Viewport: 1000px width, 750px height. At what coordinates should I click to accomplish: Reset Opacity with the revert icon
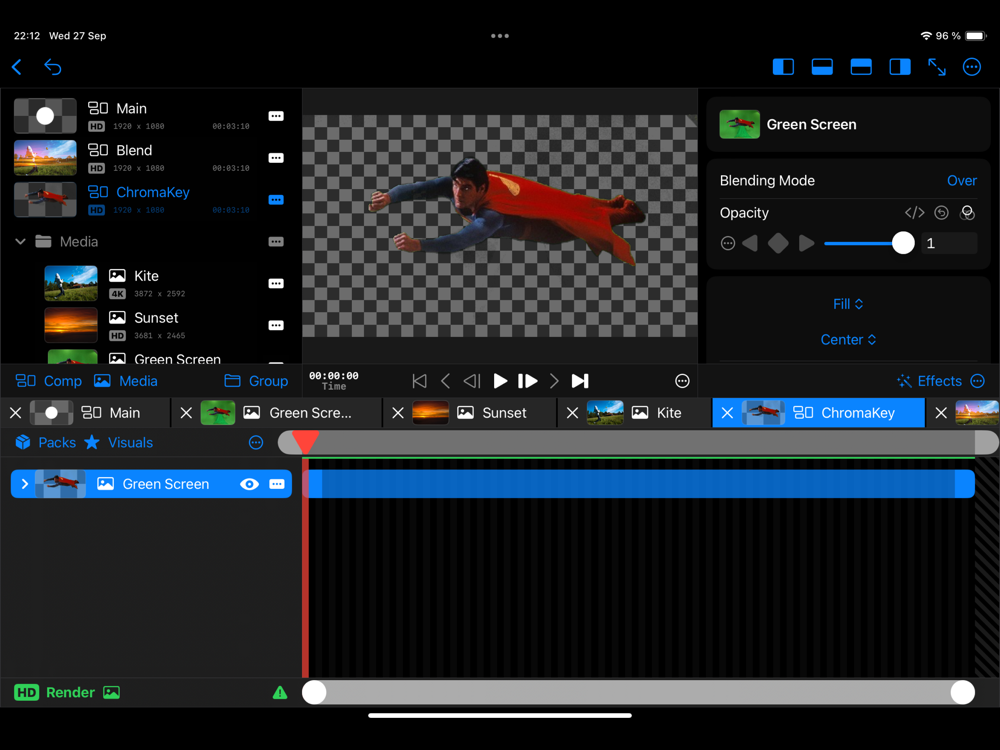pos(941,213)
